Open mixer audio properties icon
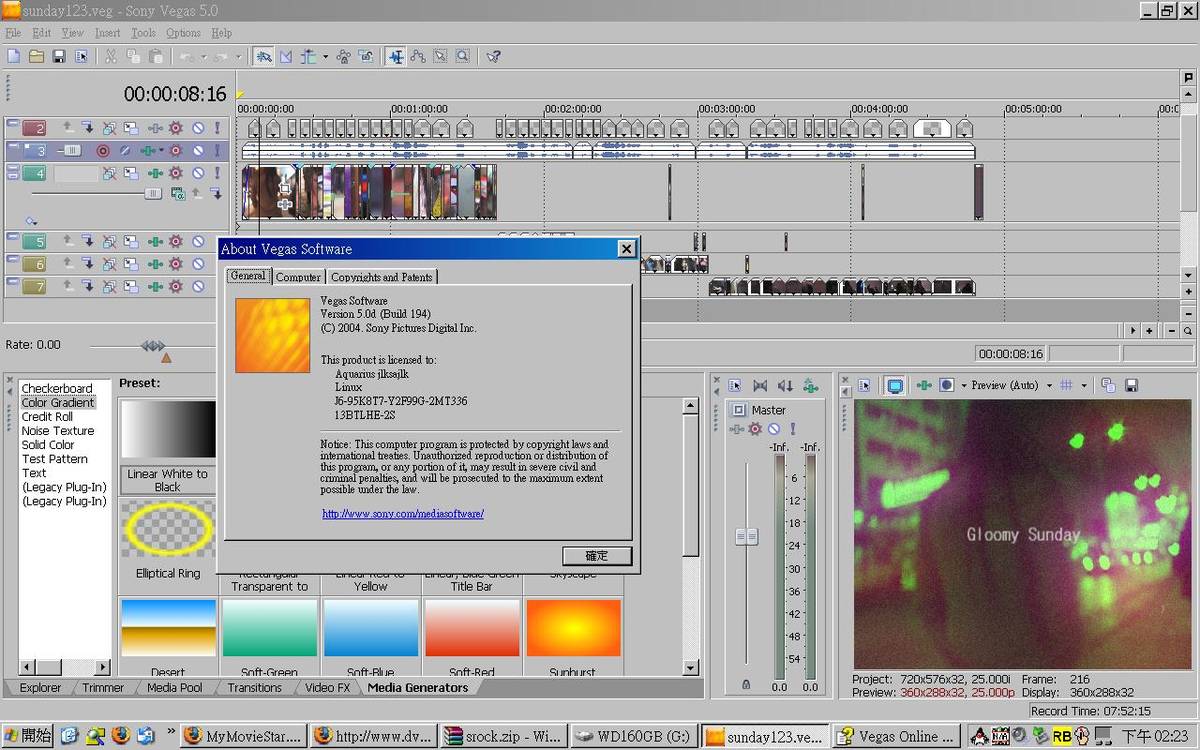The image size is (1200, 750). [735, 385]
